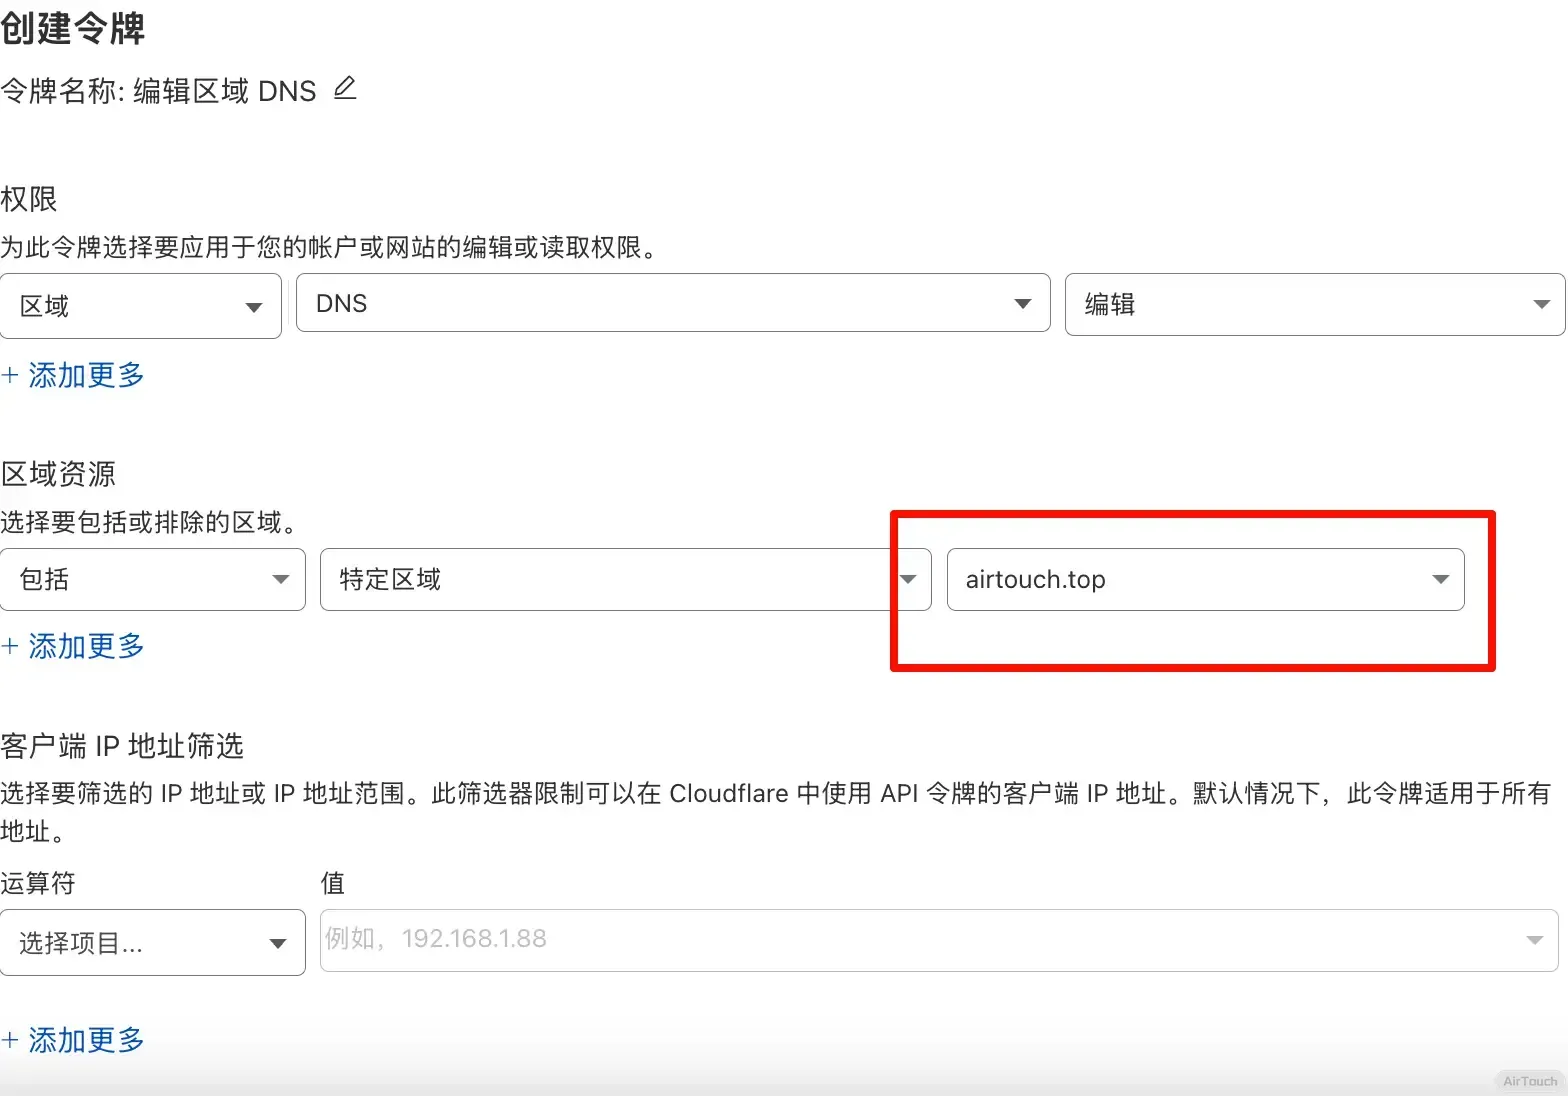Click the arrow of the airtouch.top selector
Viewport: 1568px width, 1096px height.
click(x=1440, y=580)
